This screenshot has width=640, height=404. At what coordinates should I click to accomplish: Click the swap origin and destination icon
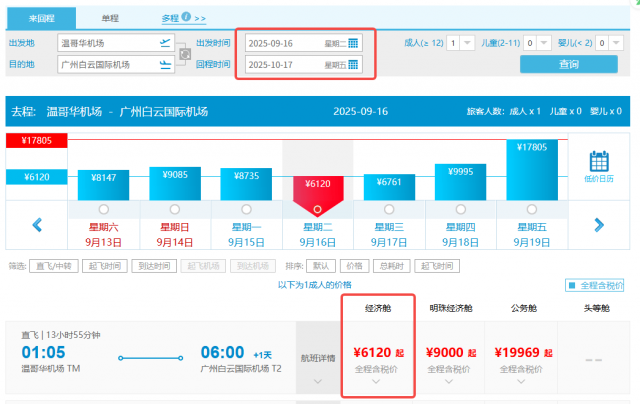(184, 54)
